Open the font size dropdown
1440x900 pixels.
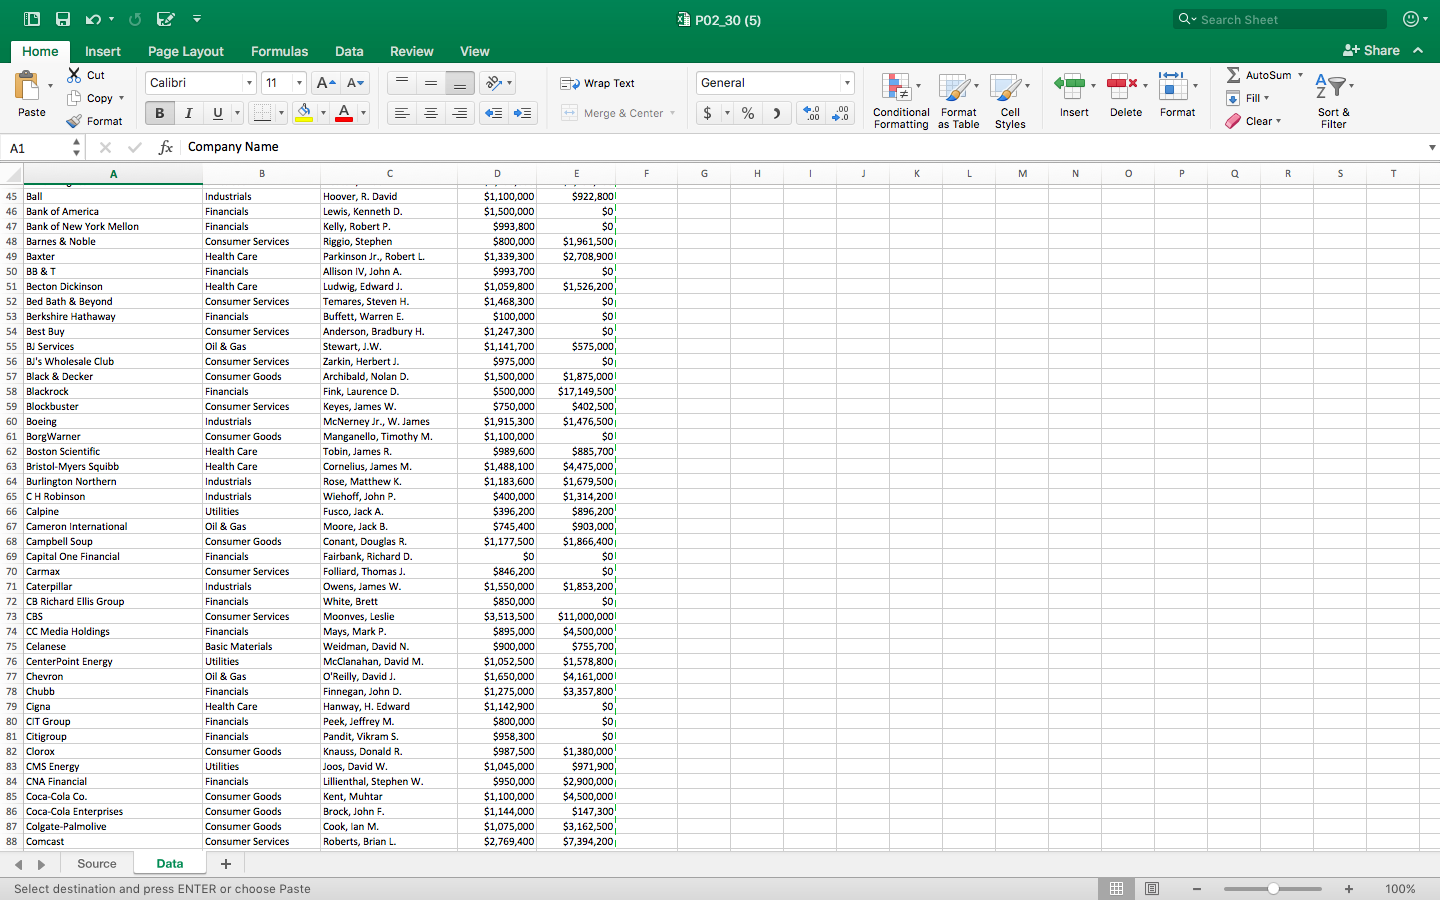[x=299, y=83]
